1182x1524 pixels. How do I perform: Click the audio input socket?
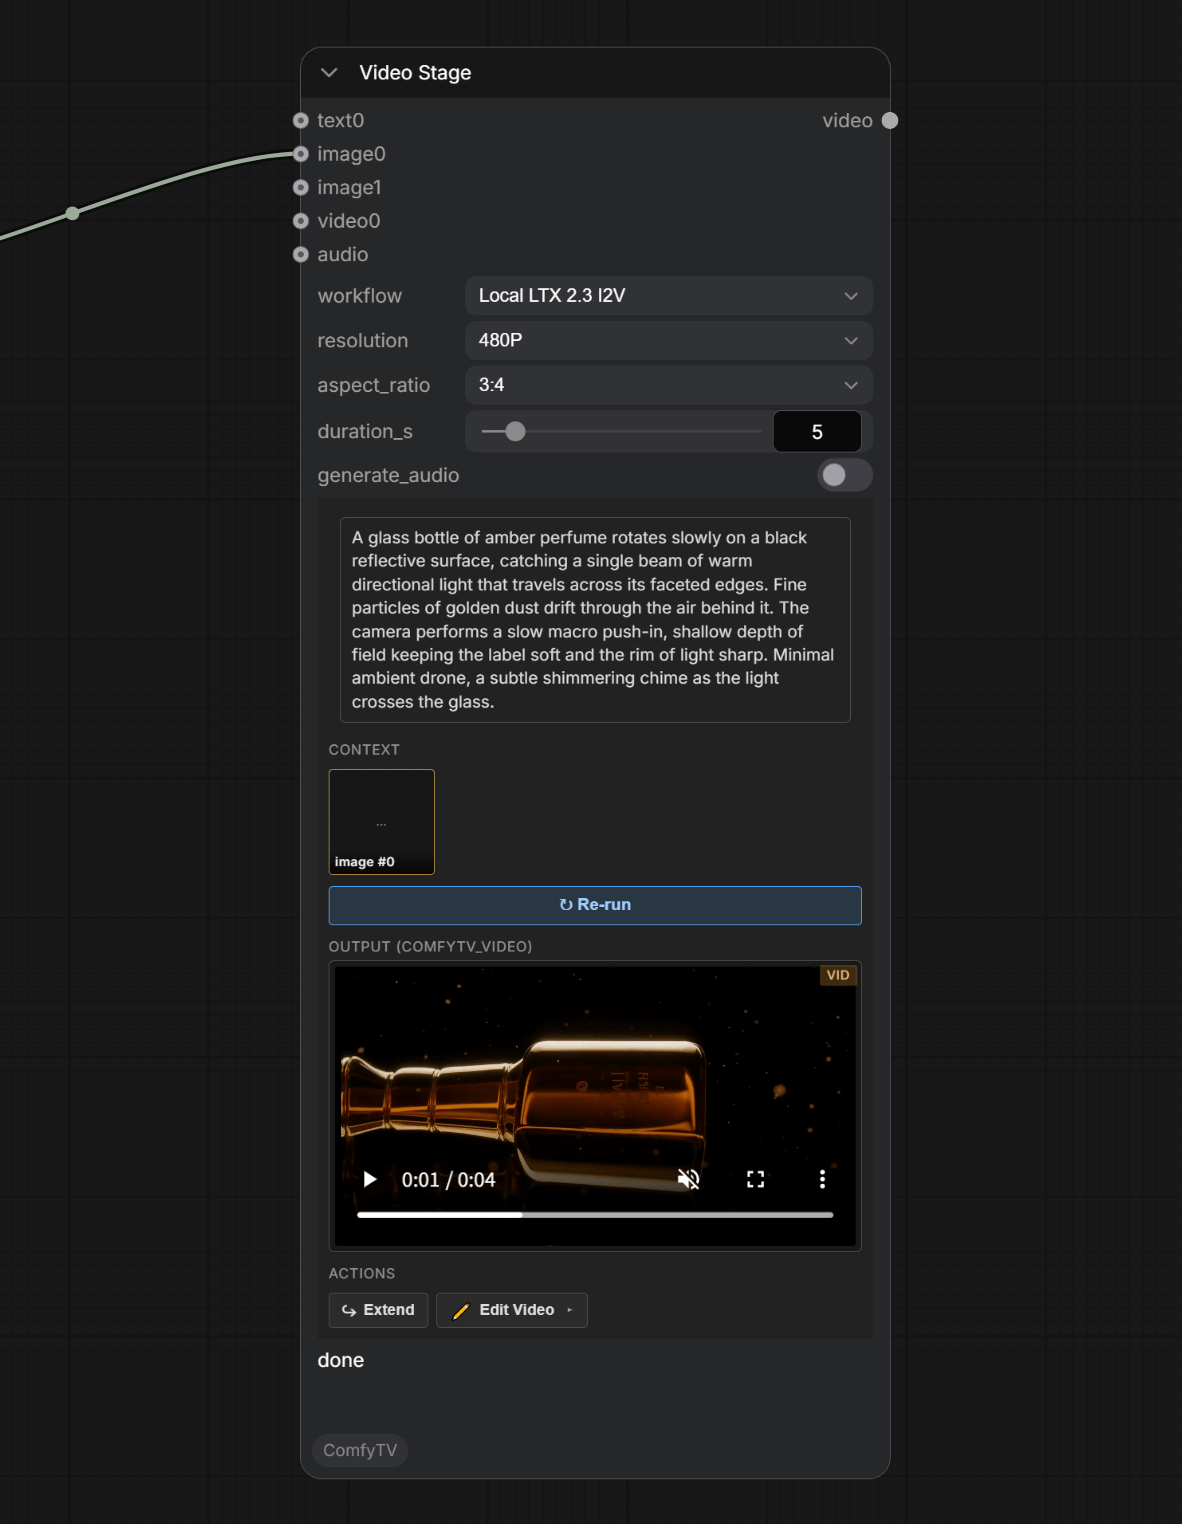coord(300,255)
